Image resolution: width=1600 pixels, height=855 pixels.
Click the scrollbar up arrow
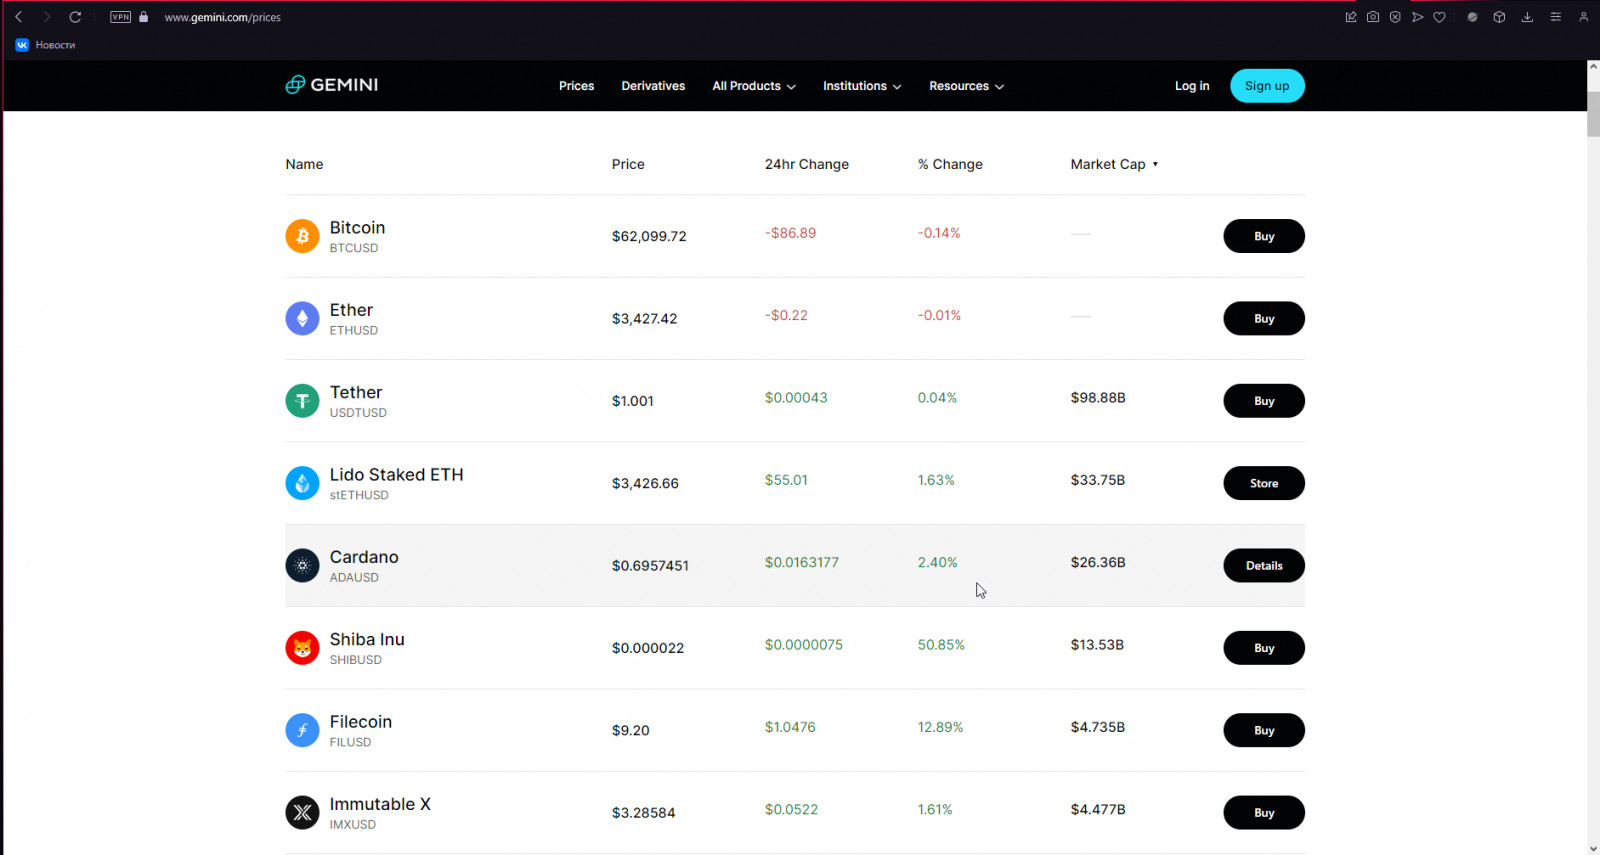(x=1593, y=66)
